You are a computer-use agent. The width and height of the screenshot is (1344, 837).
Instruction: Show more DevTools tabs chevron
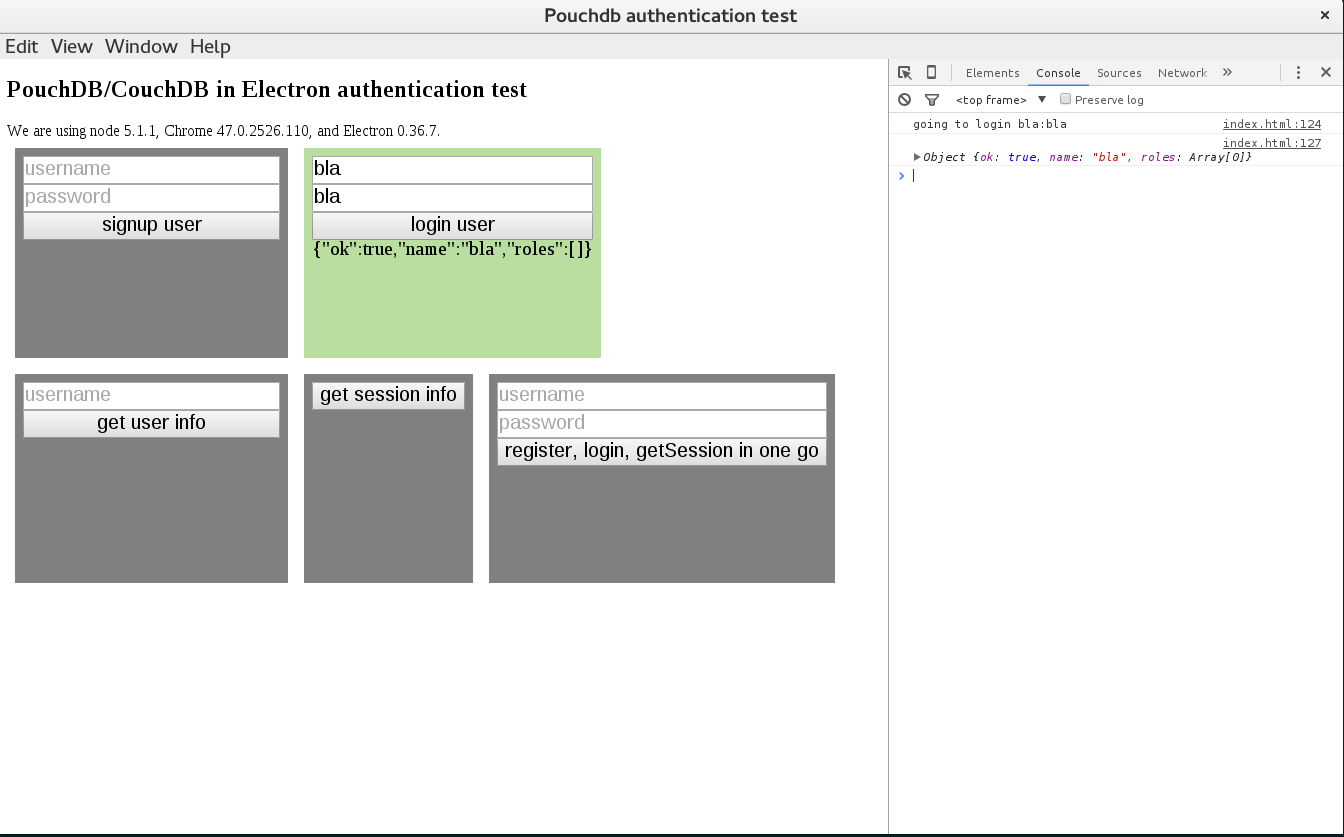point(1227,73)
